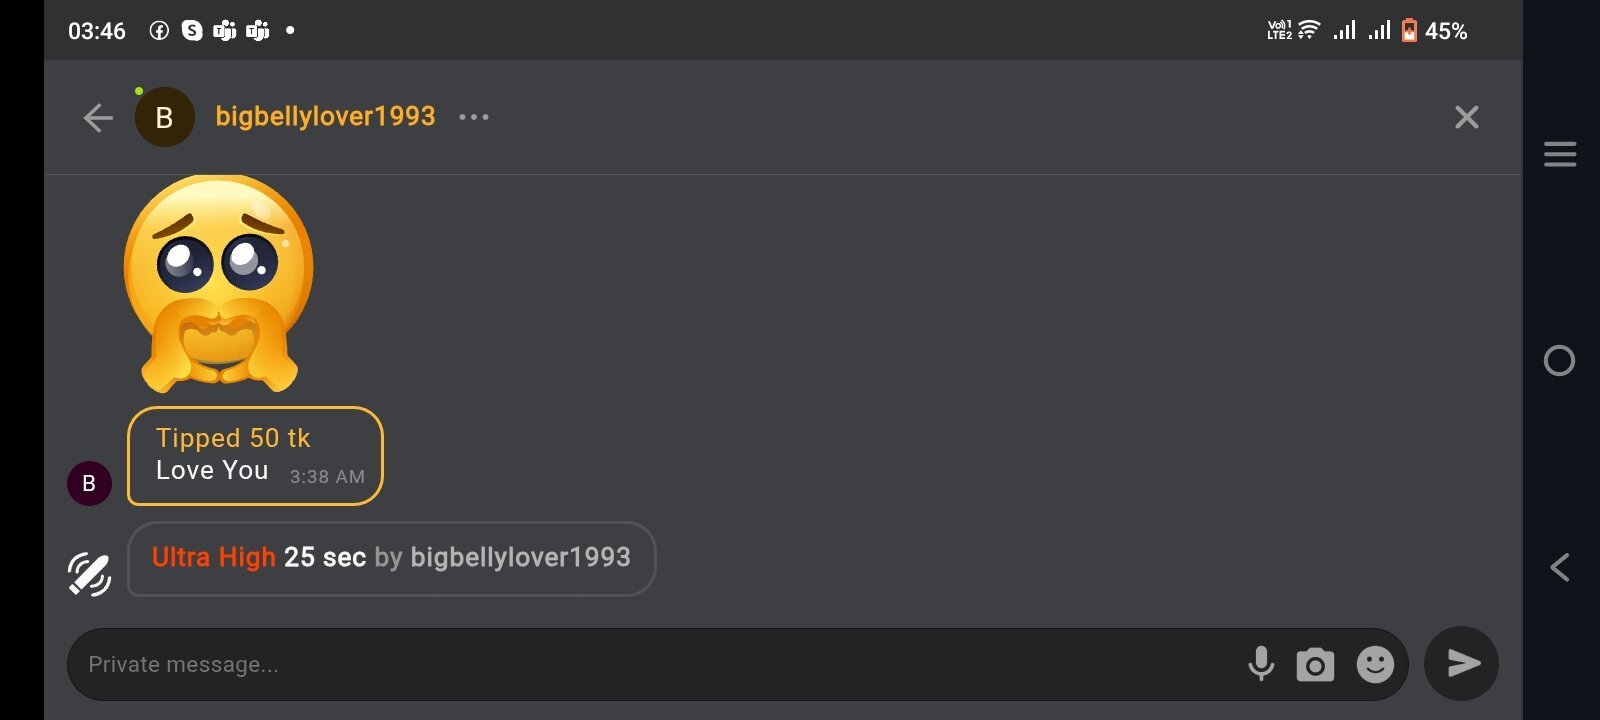Close the private chat with X
This screenshot has height=720, width=1600.
[x=1466, y=118]
